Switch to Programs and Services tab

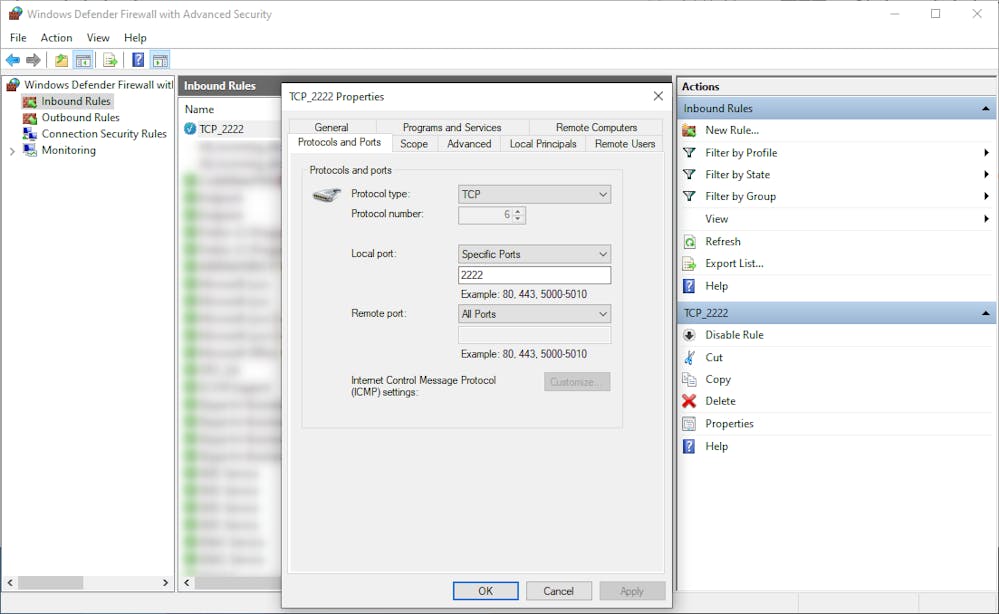[452, 127]
